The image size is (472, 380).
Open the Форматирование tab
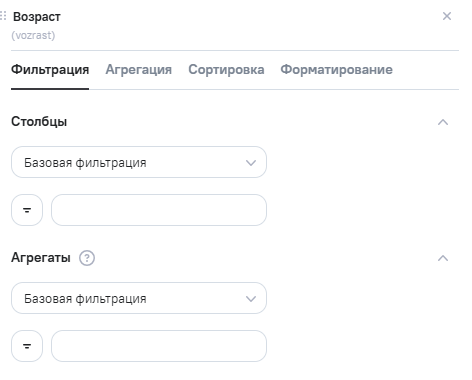click(337, 70)
